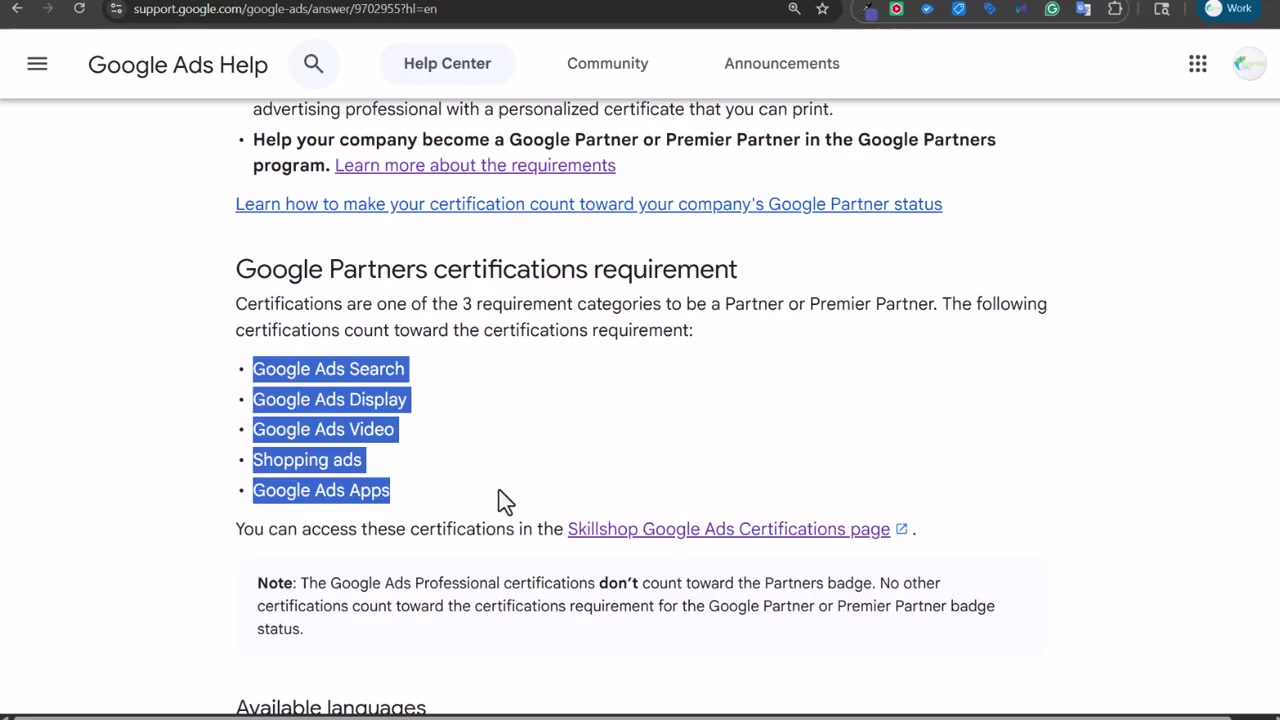Open the Announcements tab

(782, 63)
